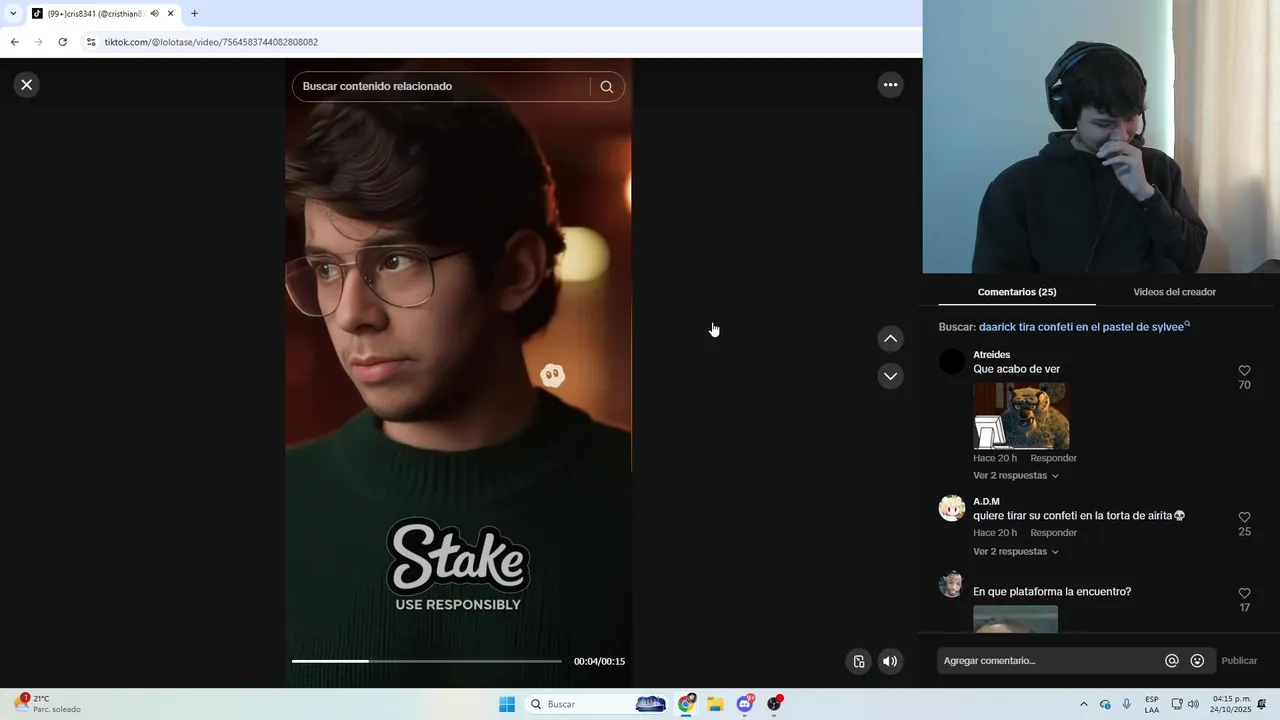Open site information icon in address bar
Image resolution: width=1280 pixels, height=720 pixels.
91,42
